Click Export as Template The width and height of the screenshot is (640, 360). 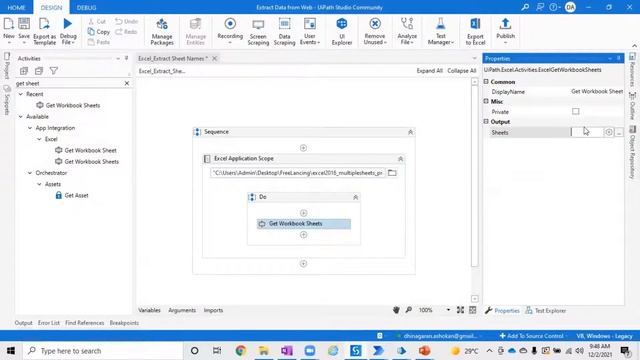(44, 31)
